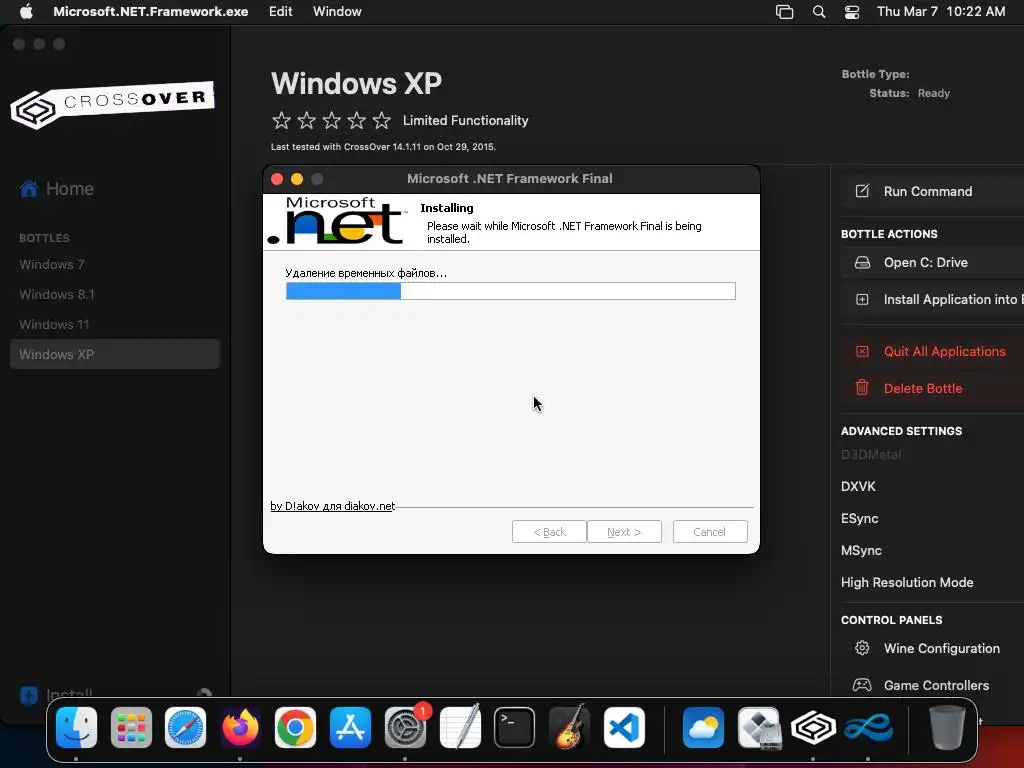
Task: Open Stage Manager icon in menu bar
Action: (x=784, y=12)
